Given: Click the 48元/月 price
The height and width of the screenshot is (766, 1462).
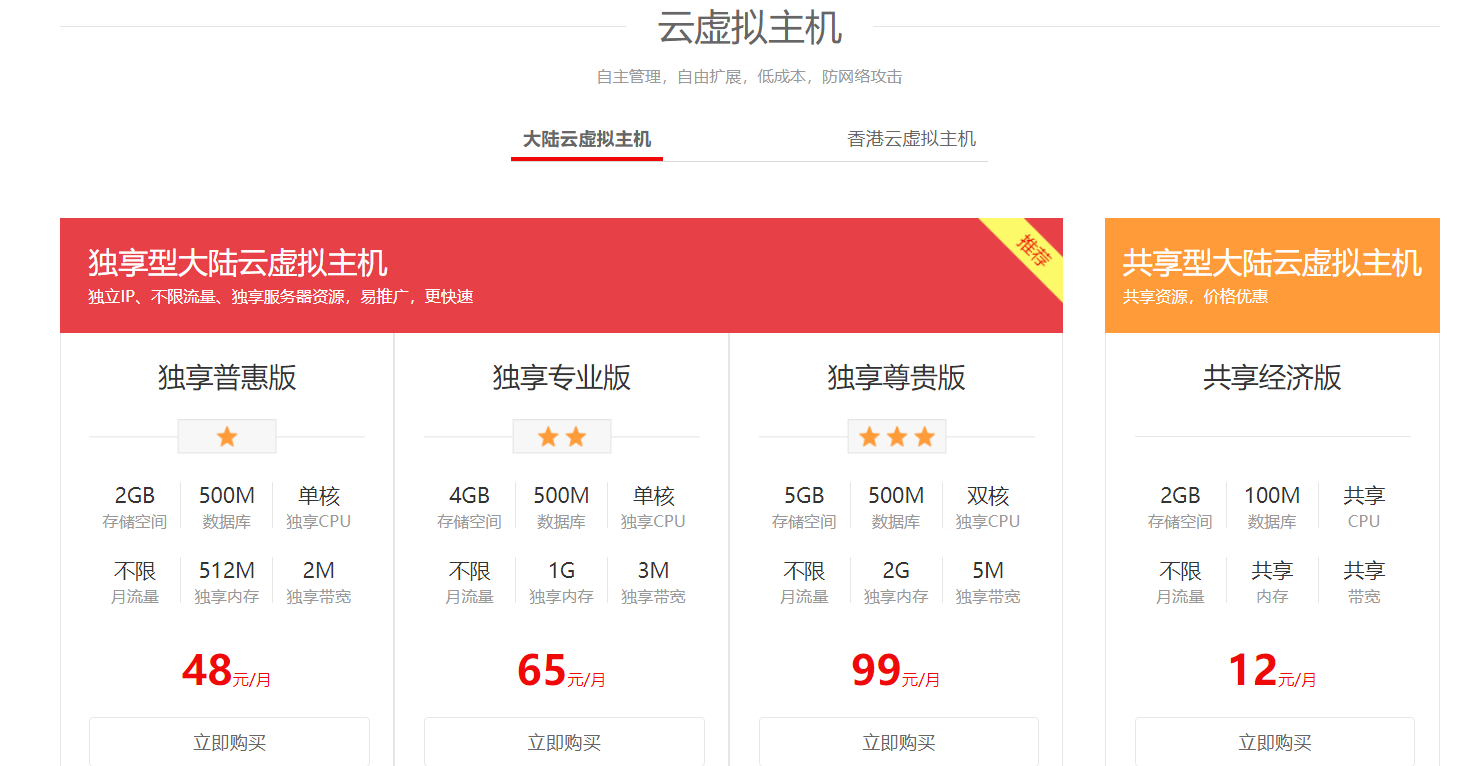Looking at the screenshot, I should [227, 671].
